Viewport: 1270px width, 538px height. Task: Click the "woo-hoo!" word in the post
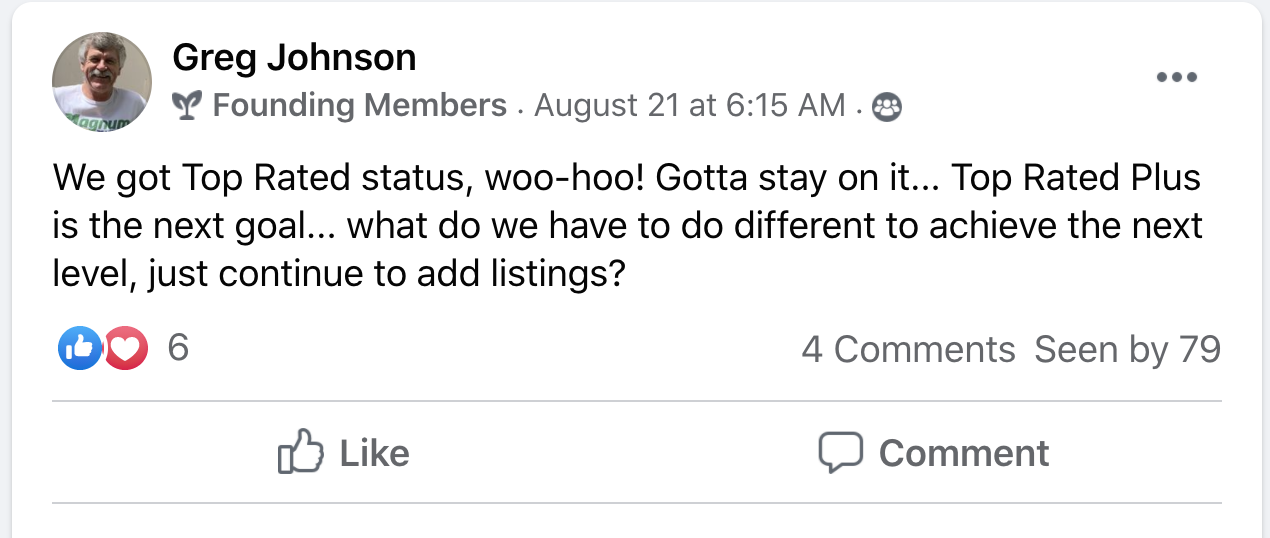(x=570, y=179)
